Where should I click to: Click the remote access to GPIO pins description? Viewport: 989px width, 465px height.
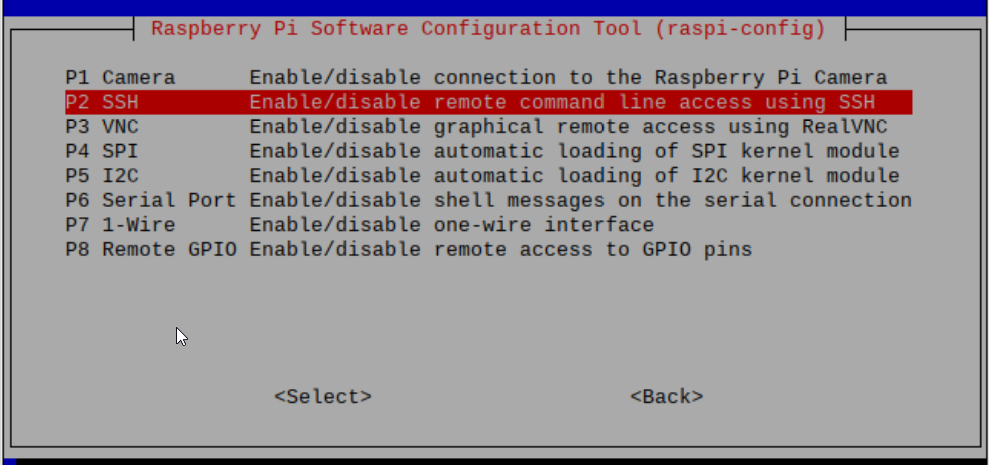(x=500, y=249)
